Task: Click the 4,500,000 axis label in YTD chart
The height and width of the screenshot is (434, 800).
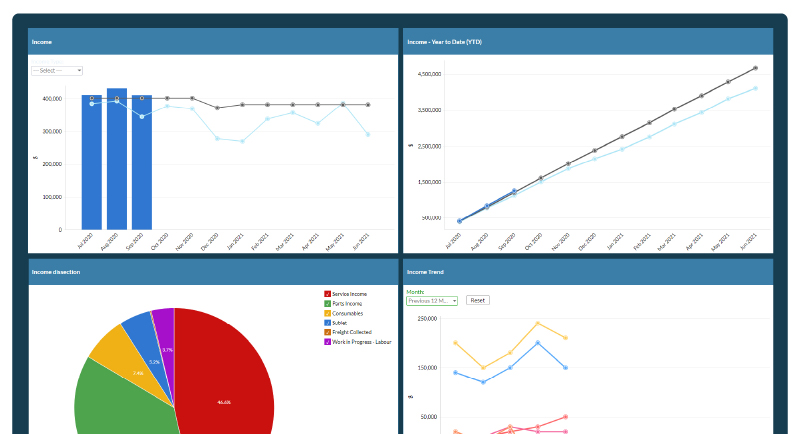Action: click(429, 74)
